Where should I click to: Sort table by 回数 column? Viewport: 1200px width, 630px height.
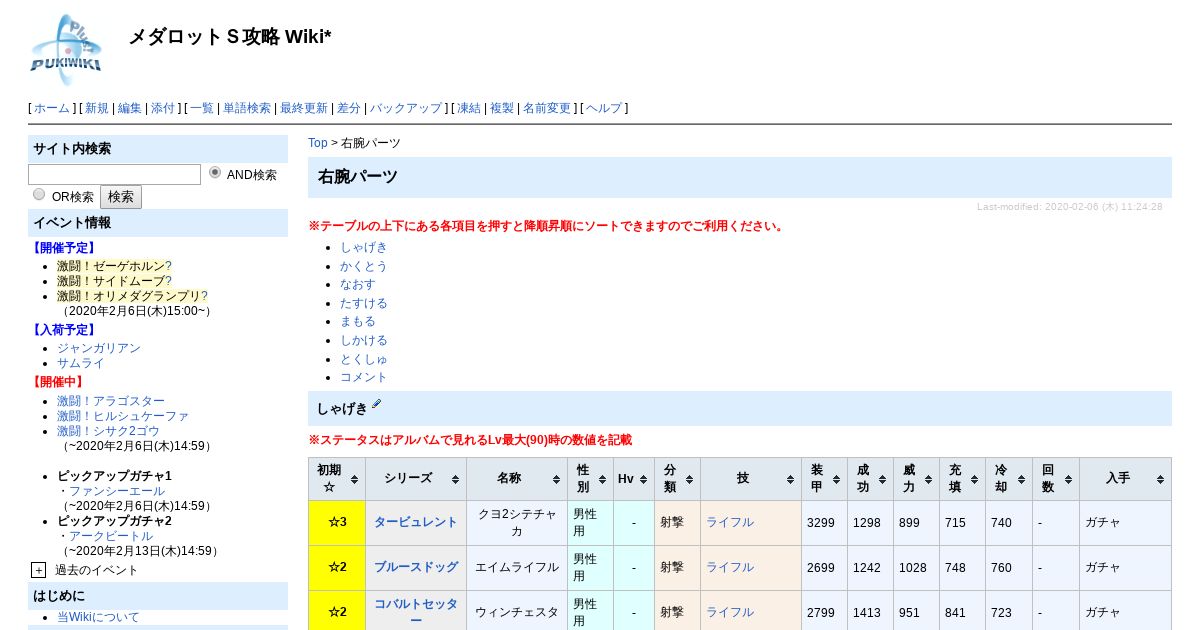(1055, 479)
